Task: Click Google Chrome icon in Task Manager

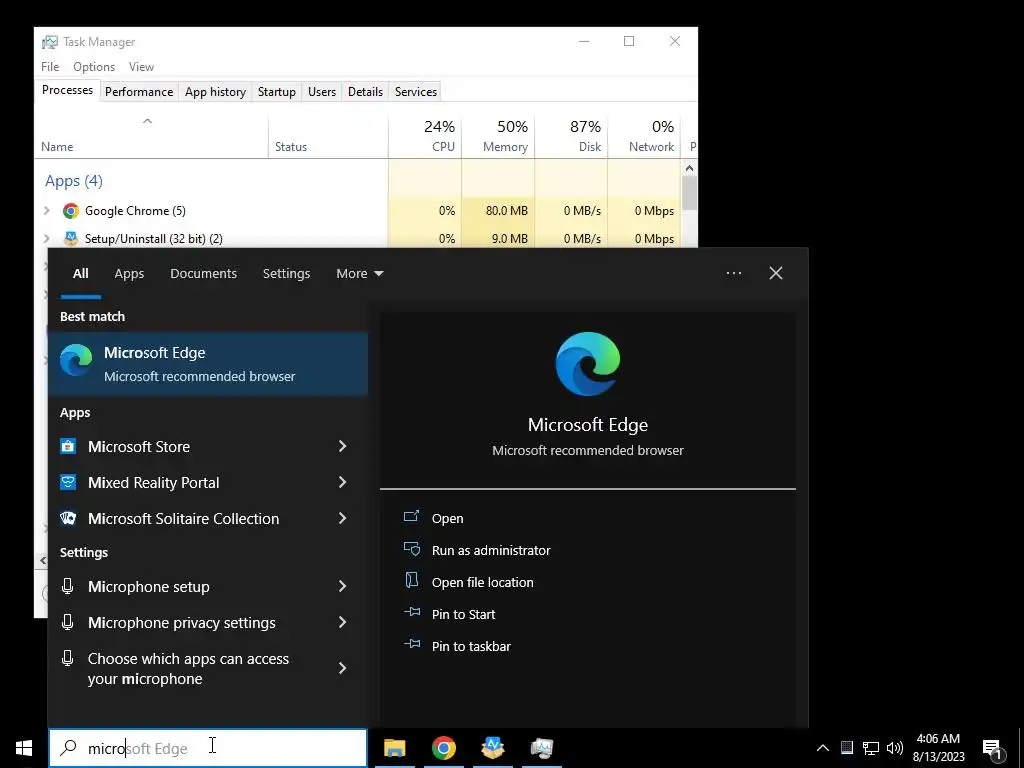Action: 71,210
